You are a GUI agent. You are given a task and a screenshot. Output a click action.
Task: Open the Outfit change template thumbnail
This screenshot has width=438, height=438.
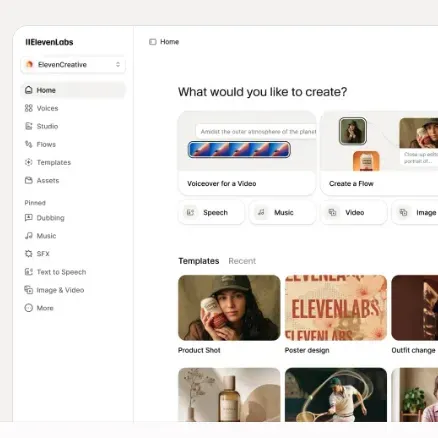415,308
